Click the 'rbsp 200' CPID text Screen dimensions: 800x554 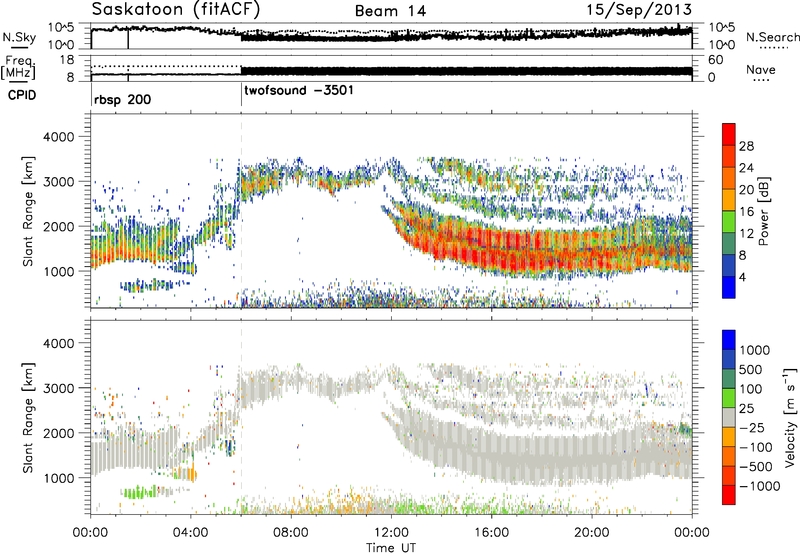click(122, 99)
